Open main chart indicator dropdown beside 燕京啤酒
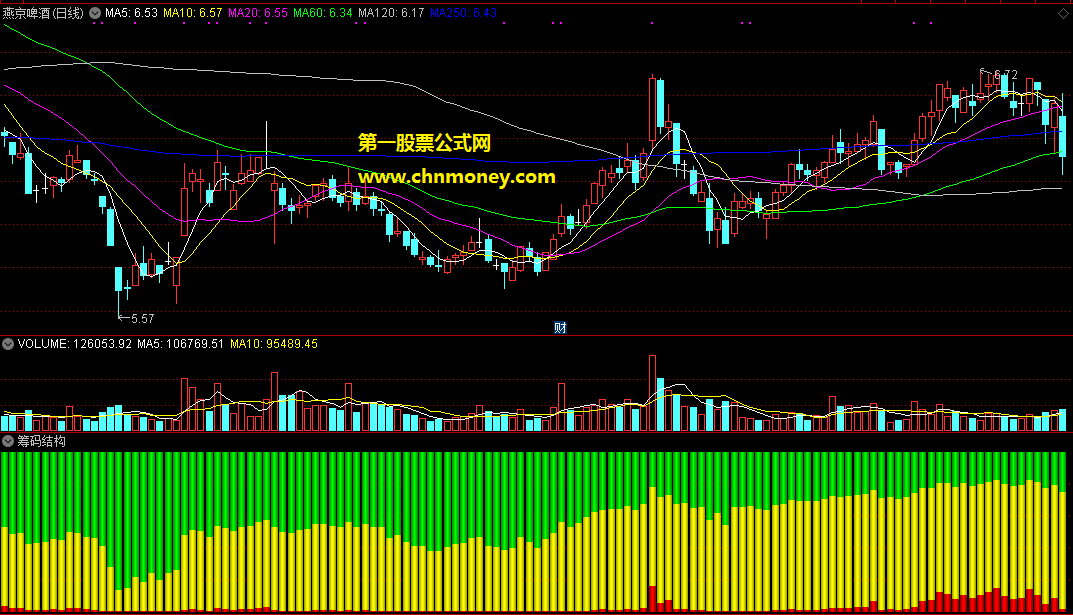 click(x=95, y=13)
